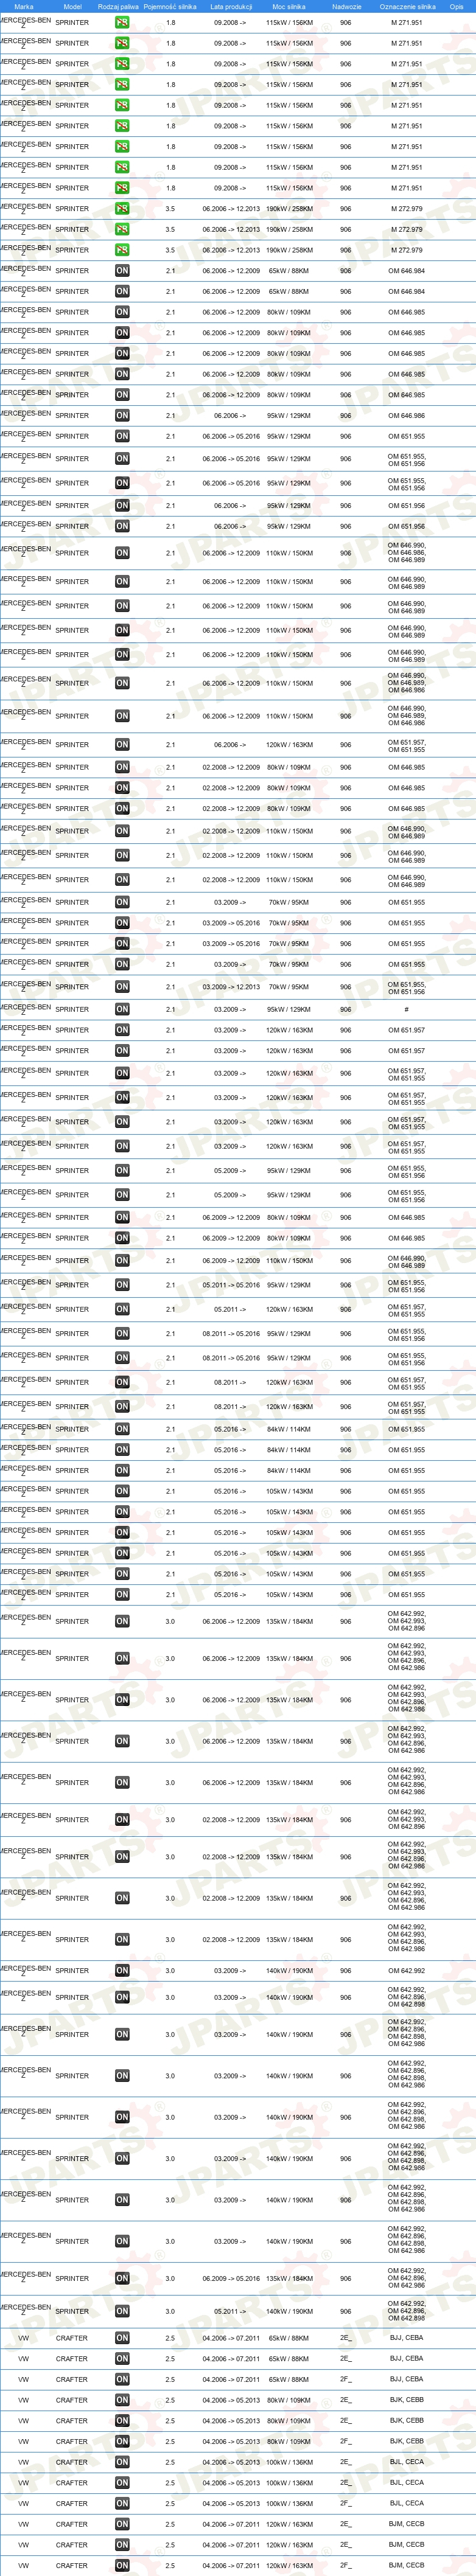Screen dimensions: 476x2576
Task: Click the 'Moc silnika' column header
Action: 289,6
